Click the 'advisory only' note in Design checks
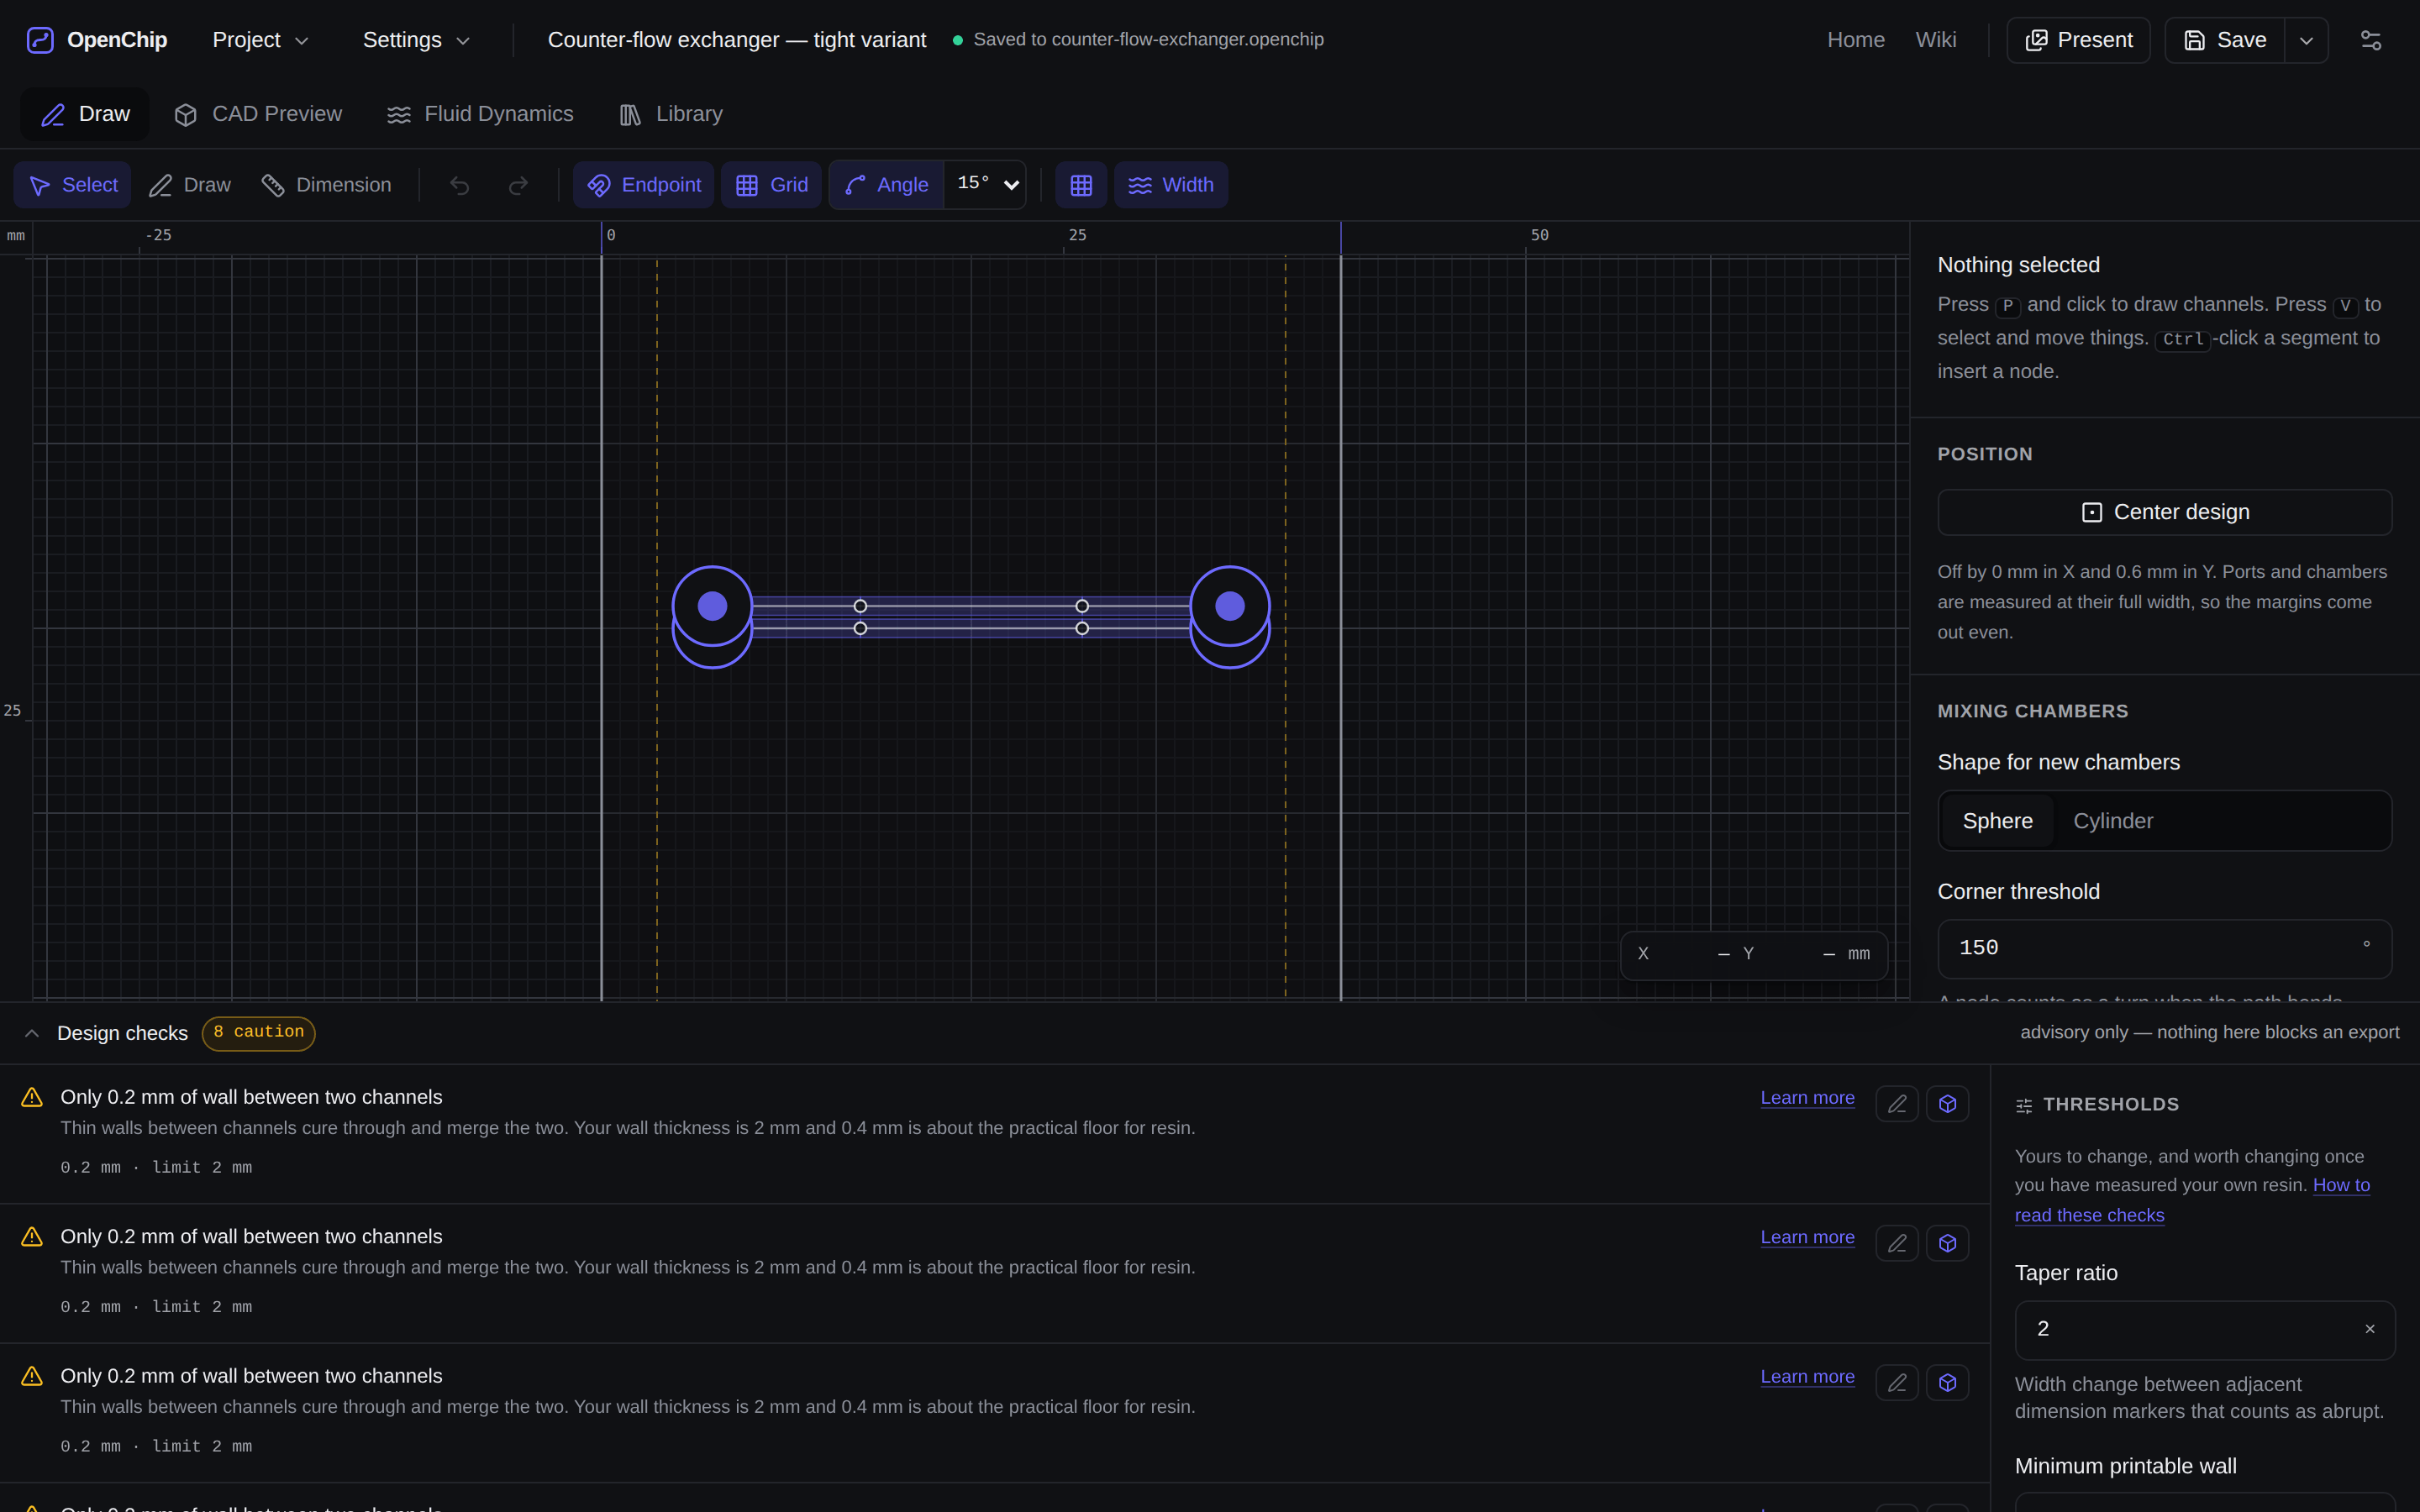The image size is (2420, 1512). tap(2209, 1032)
